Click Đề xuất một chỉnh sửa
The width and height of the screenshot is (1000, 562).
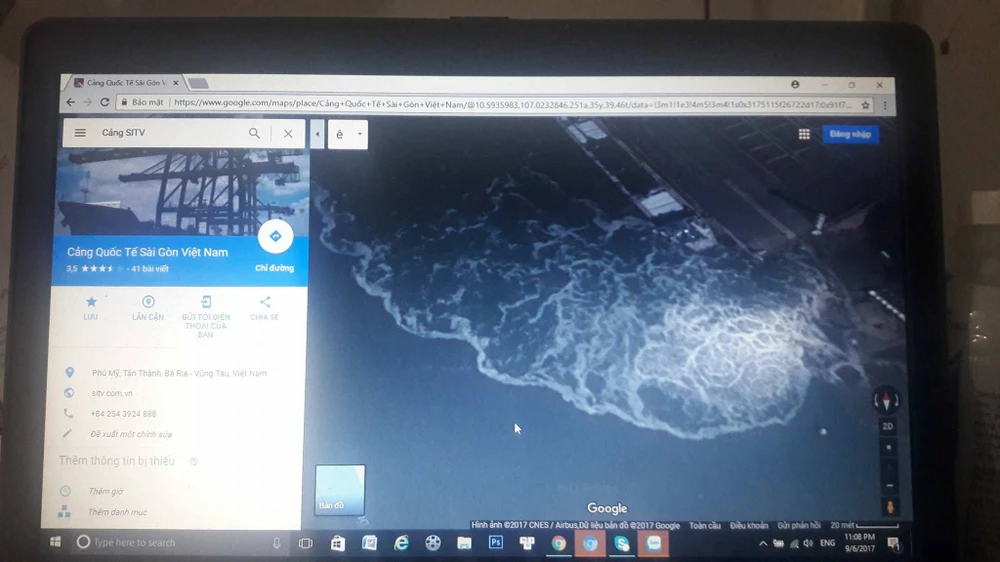[x=131, y=434]
